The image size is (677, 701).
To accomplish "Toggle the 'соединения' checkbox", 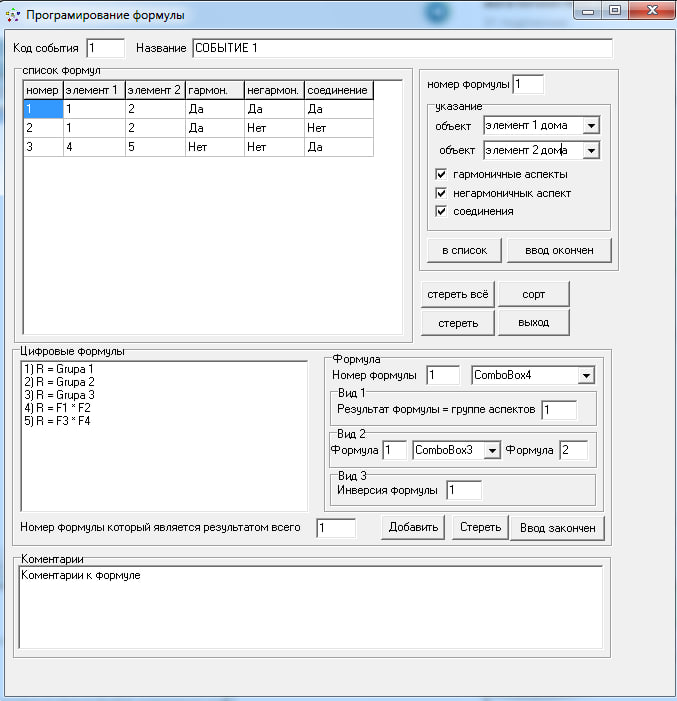I will (442, 211).
